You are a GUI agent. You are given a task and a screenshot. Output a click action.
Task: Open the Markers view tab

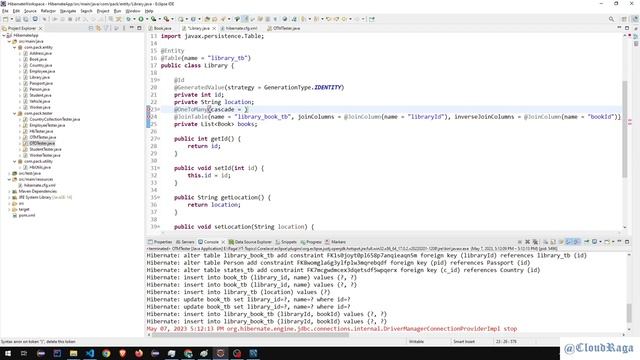[336, 242]
